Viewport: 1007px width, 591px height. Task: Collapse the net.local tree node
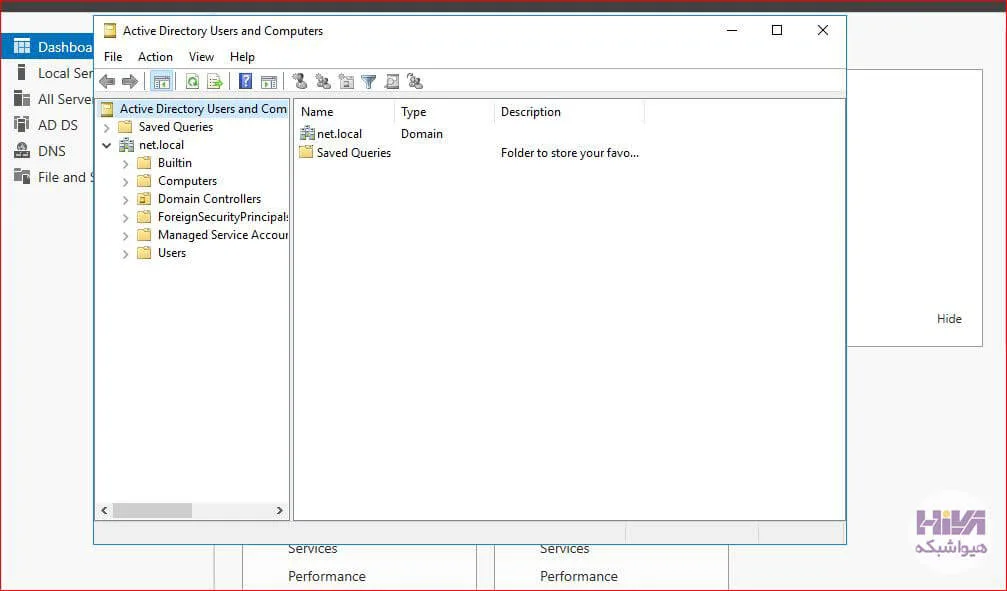[x=107, y=145]
